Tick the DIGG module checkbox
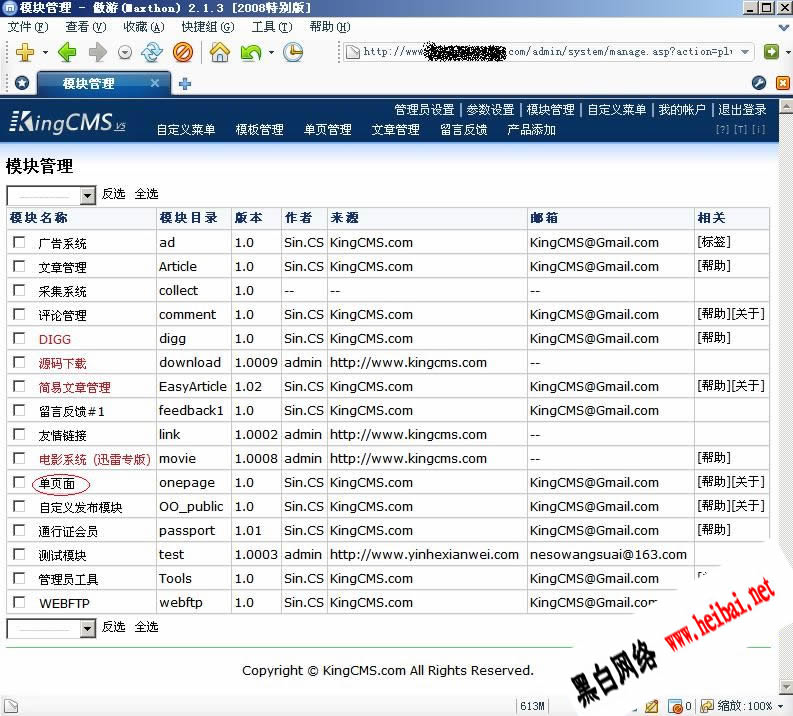The height and width of the screenshot is (716, 793). 19,339
